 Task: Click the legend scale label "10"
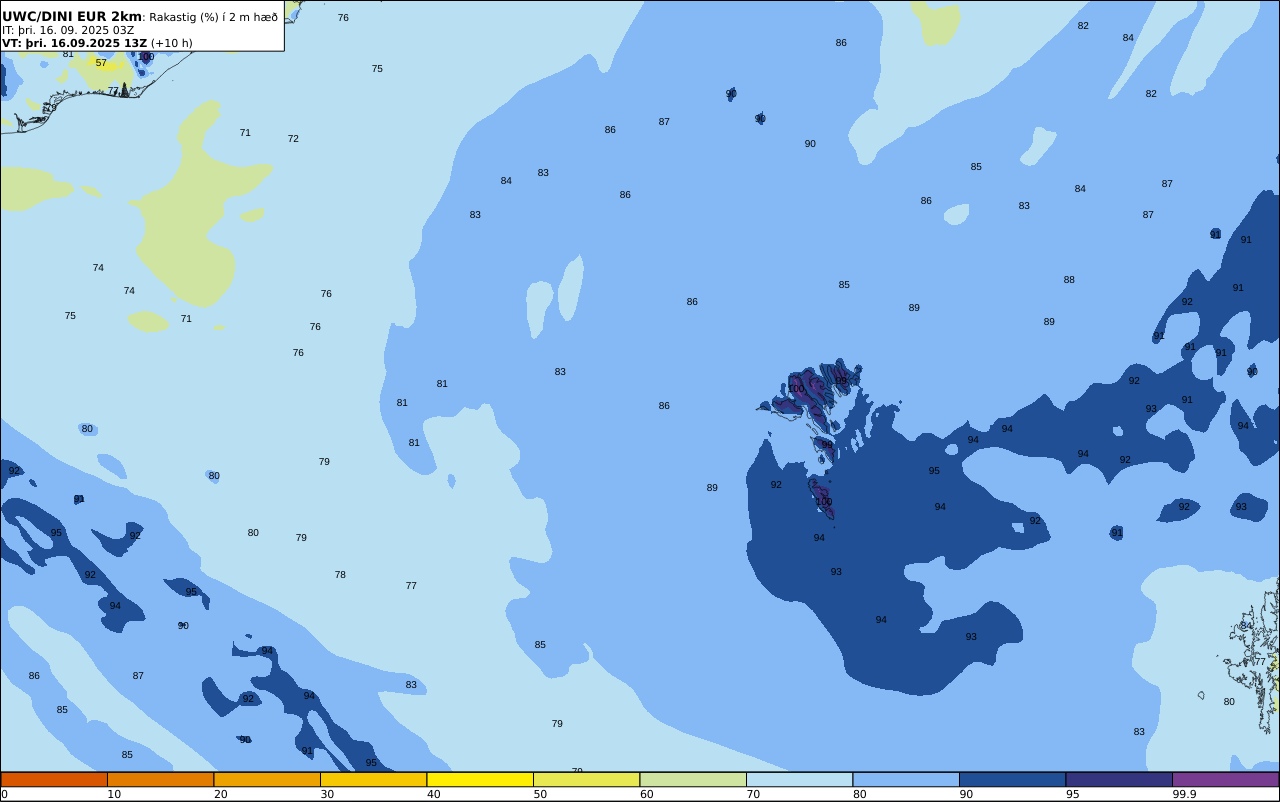click(x=114, y=794)
